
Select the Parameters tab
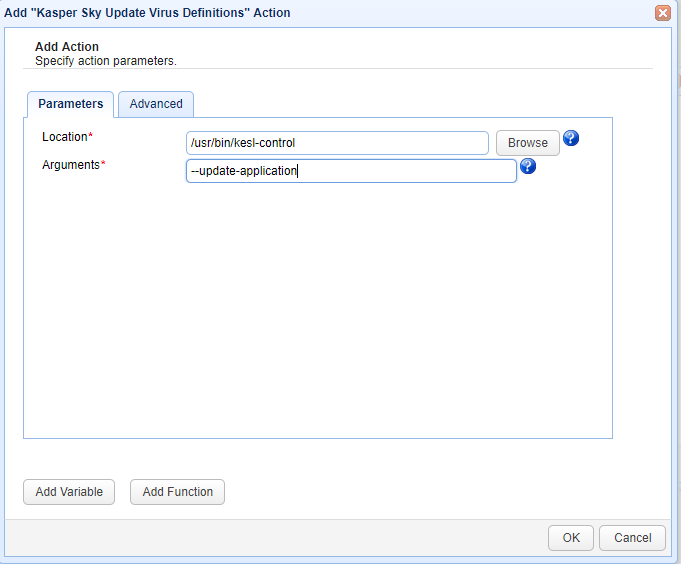[x=70, y=104]
